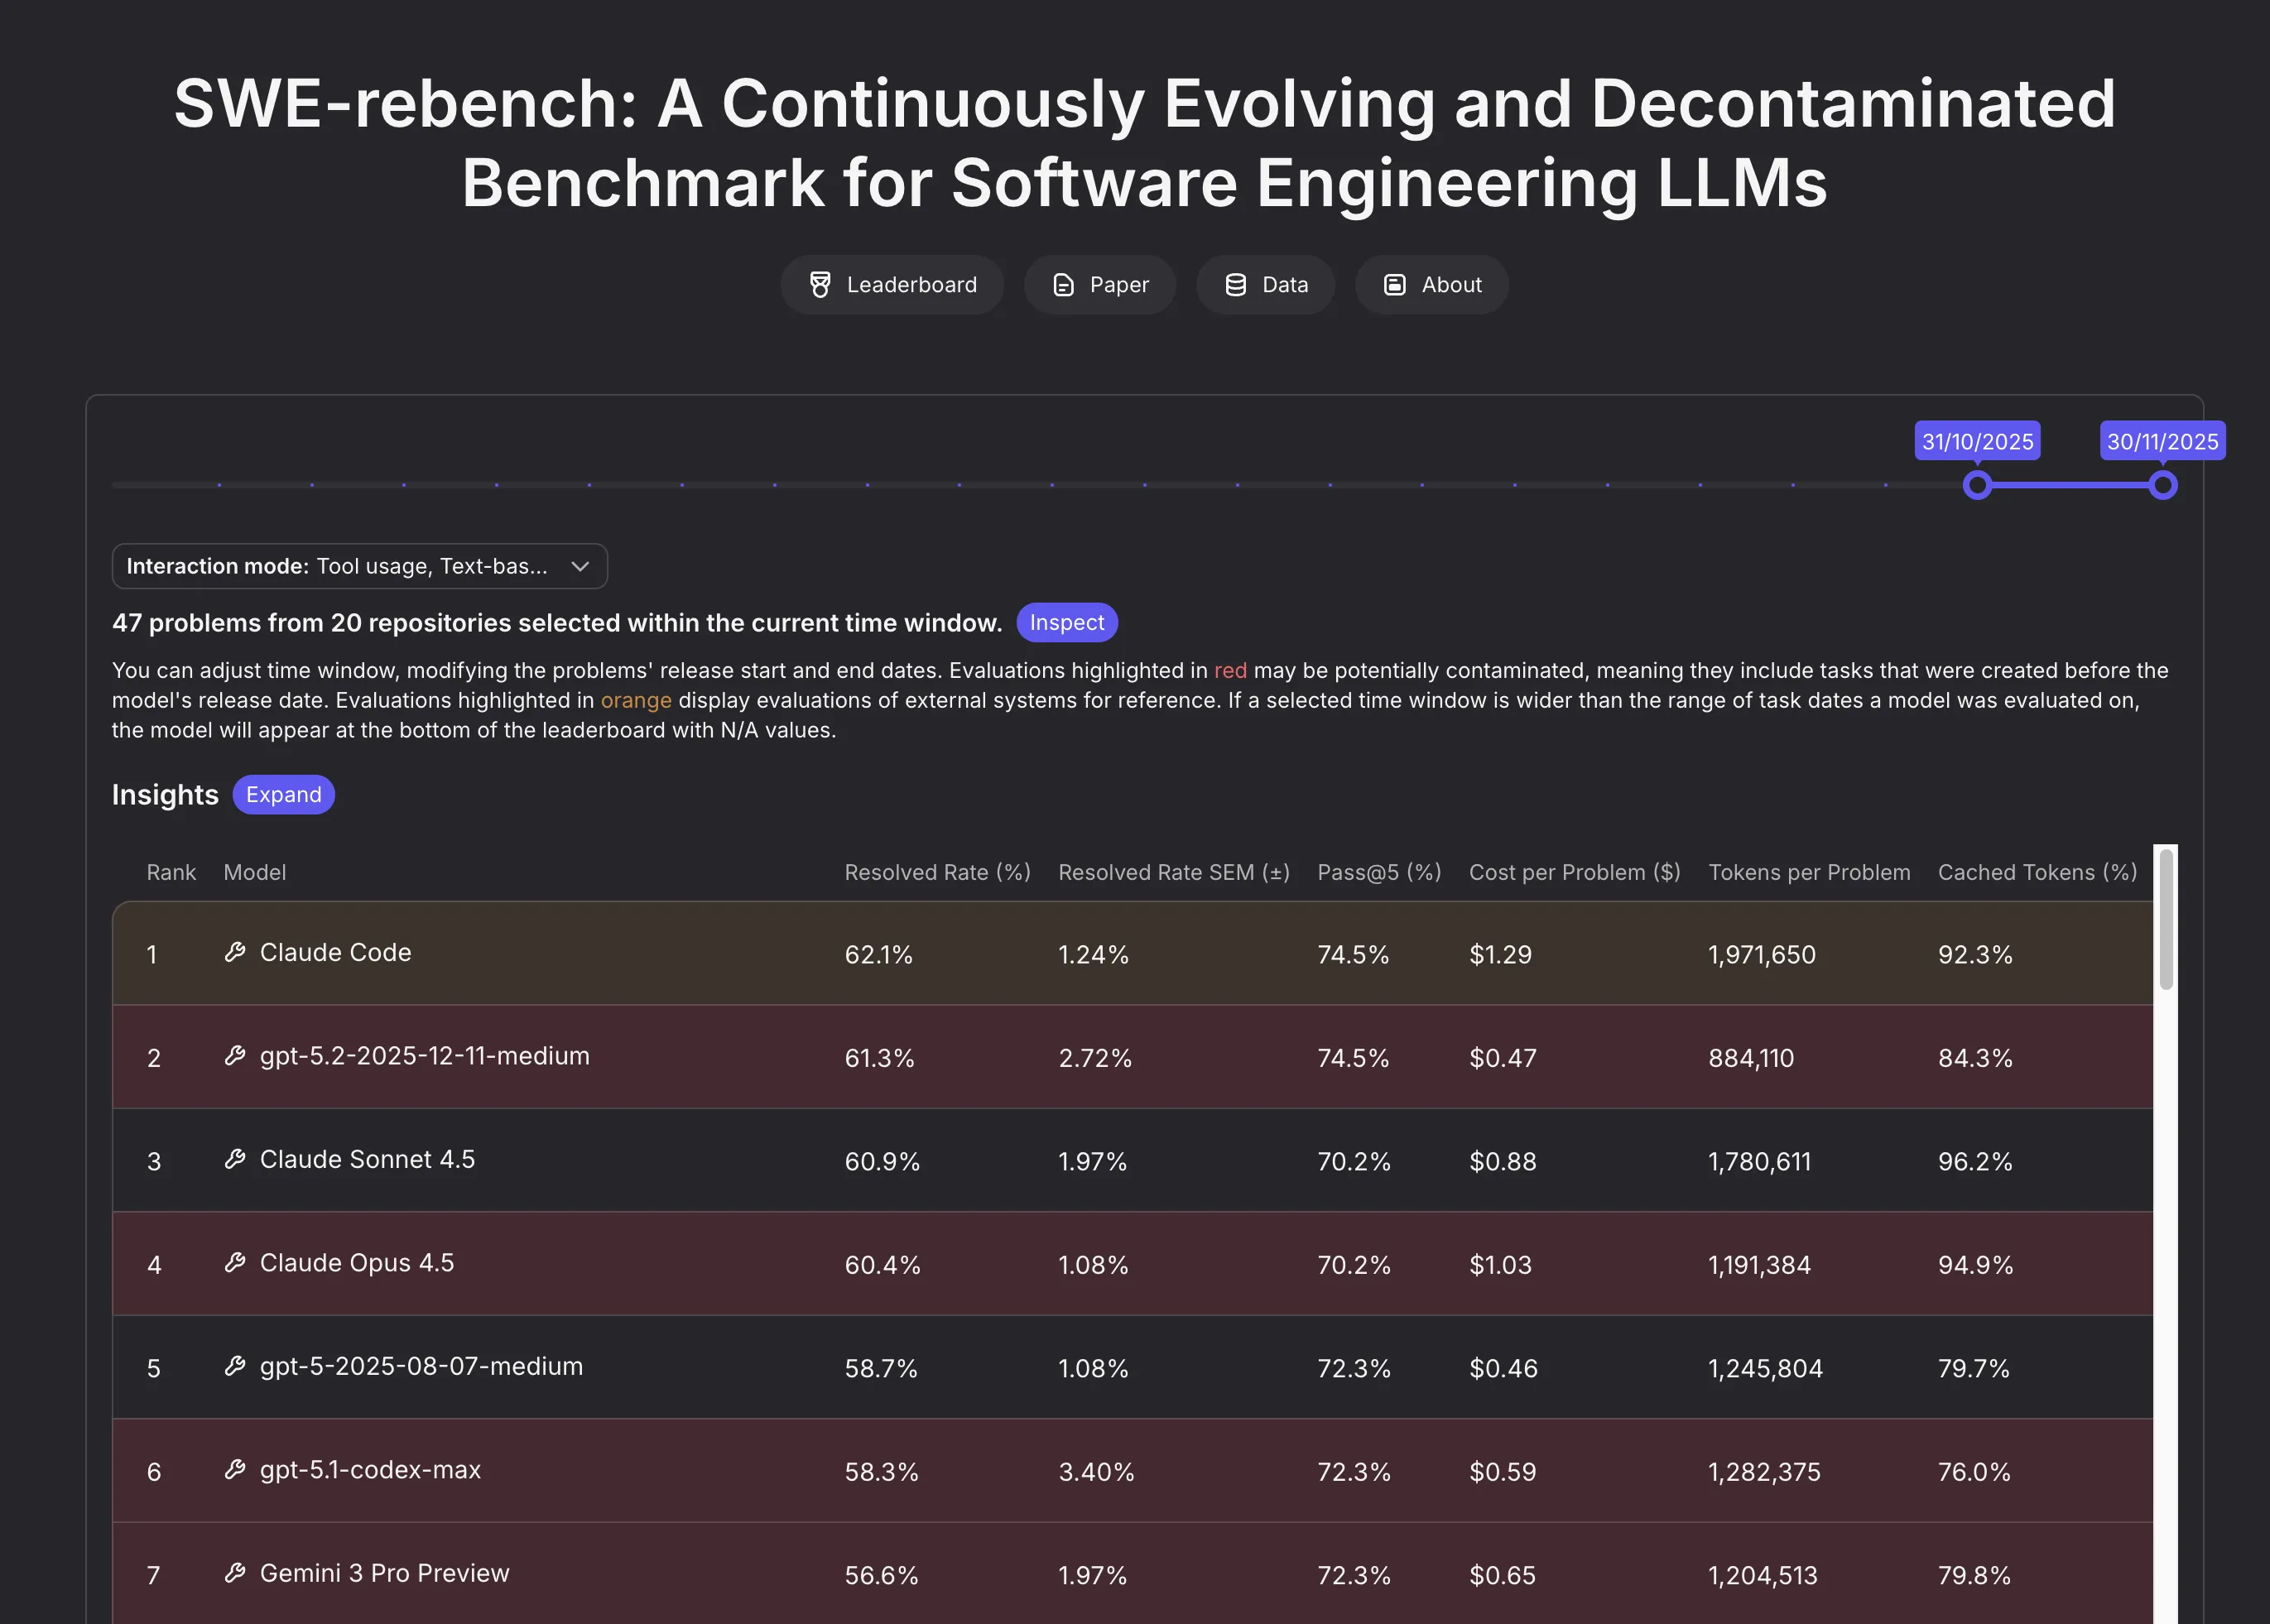Click the link icon beside Claude Opus 4.5

coord(235,1263)
